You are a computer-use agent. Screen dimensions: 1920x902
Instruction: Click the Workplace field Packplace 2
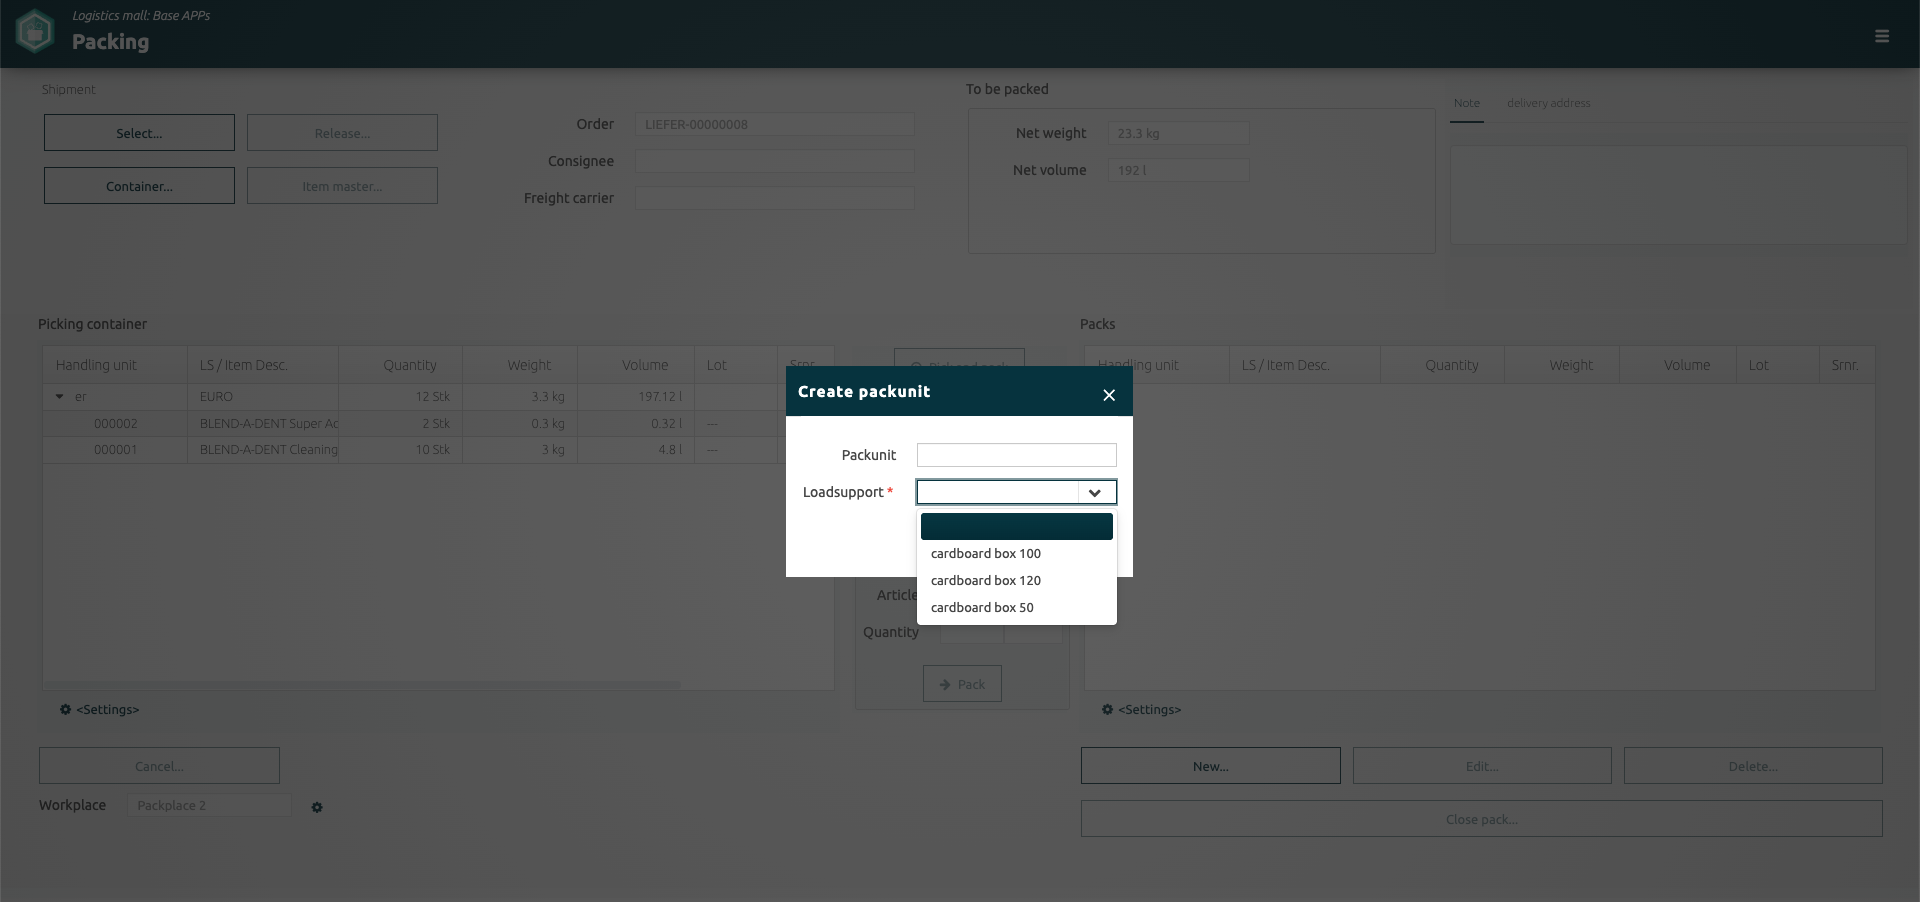[x=209, y=805]
